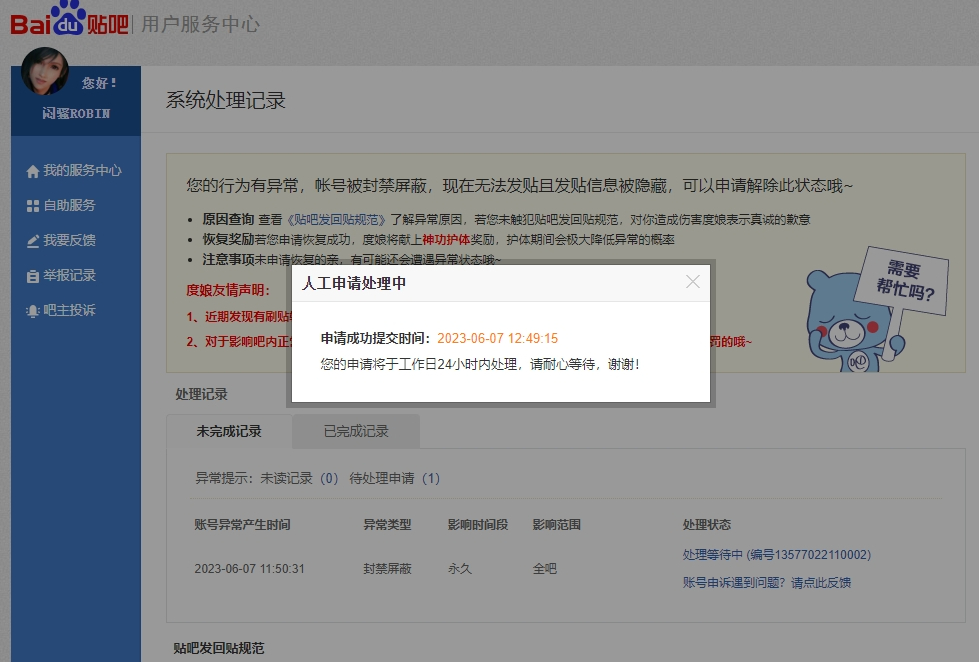Click the home icon beside 我的服务中心
Image resolution: width=979 pixels, height=662 pixels.
click(x=33, y=171)
